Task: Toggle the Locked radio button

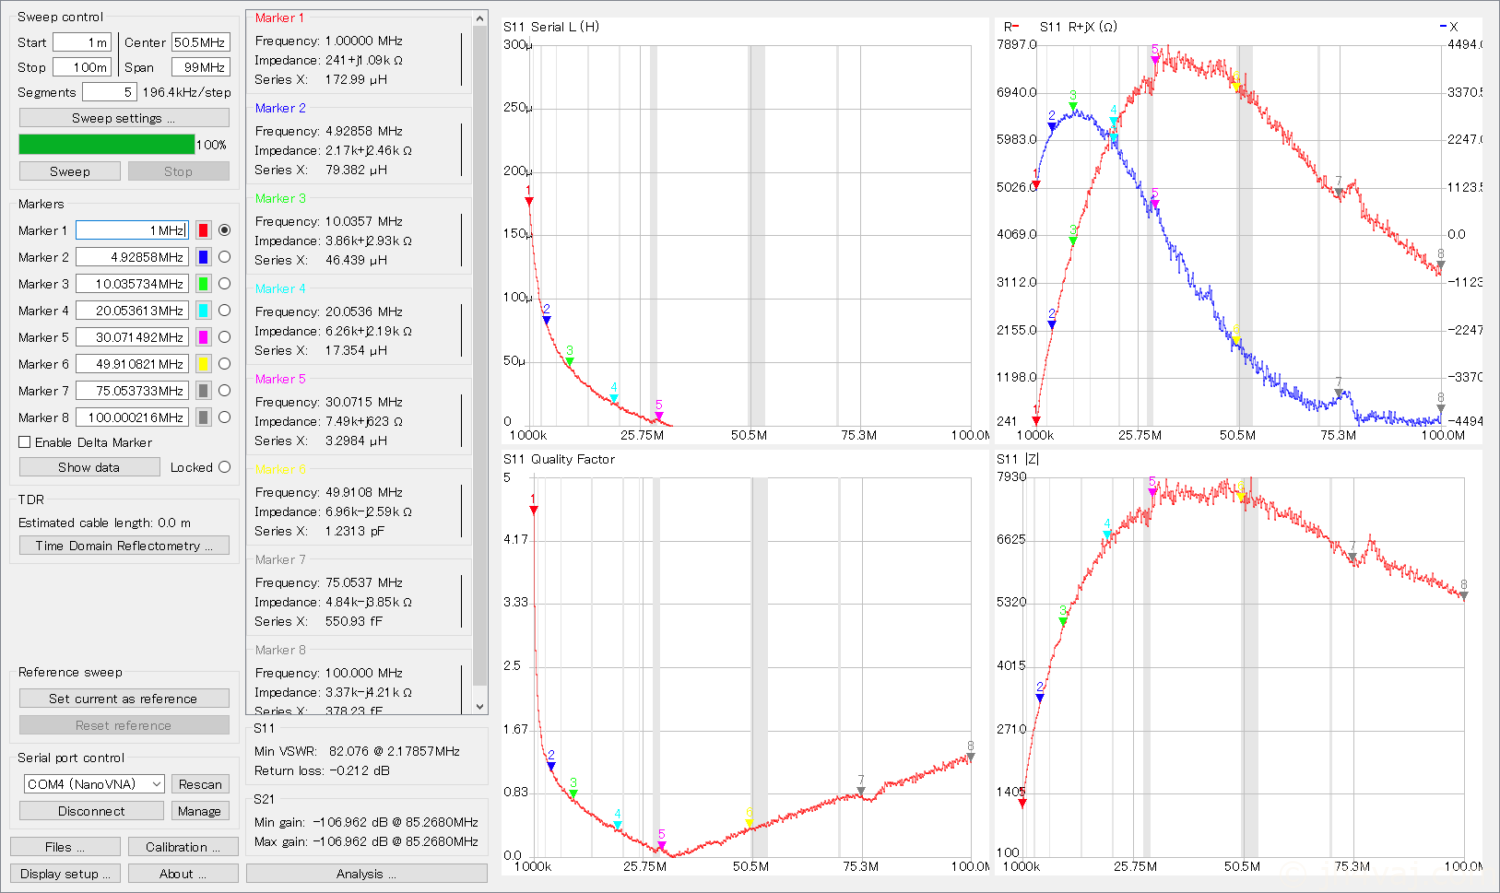Action: coord(224,467)
